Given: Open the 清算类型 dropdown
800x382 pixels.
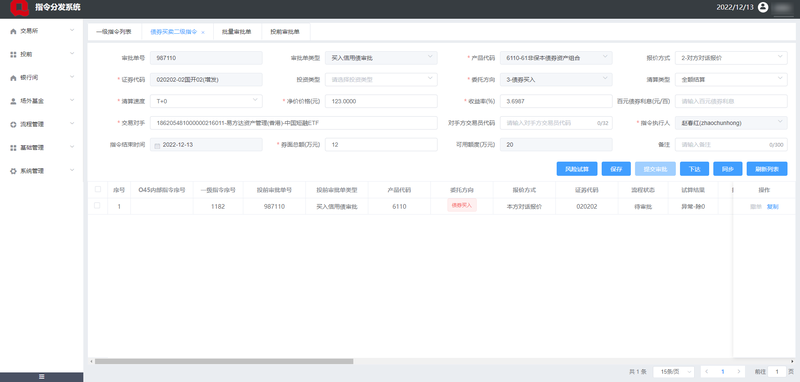Looking at the screenshot, I should click(731, 80).
